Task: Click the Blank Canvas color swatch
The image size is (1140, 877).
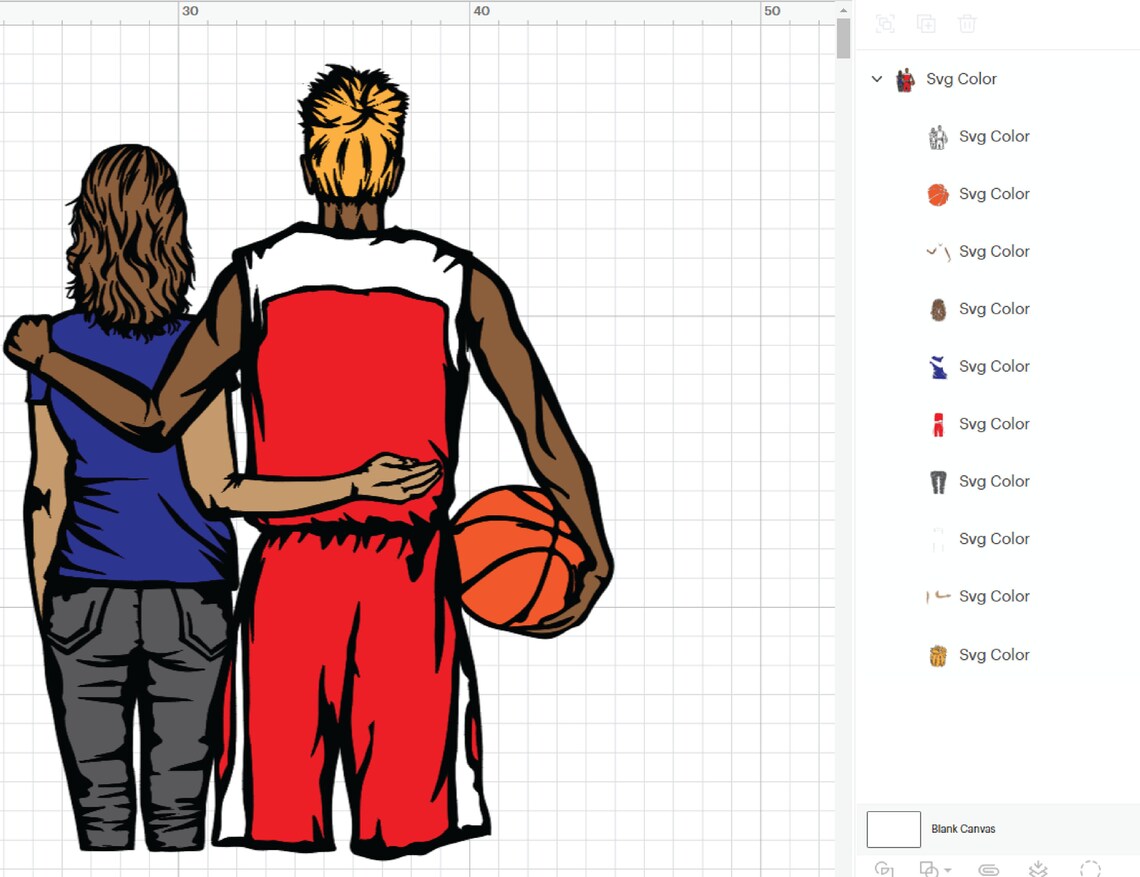Action: pyautogui.click(x=893, y=828)
